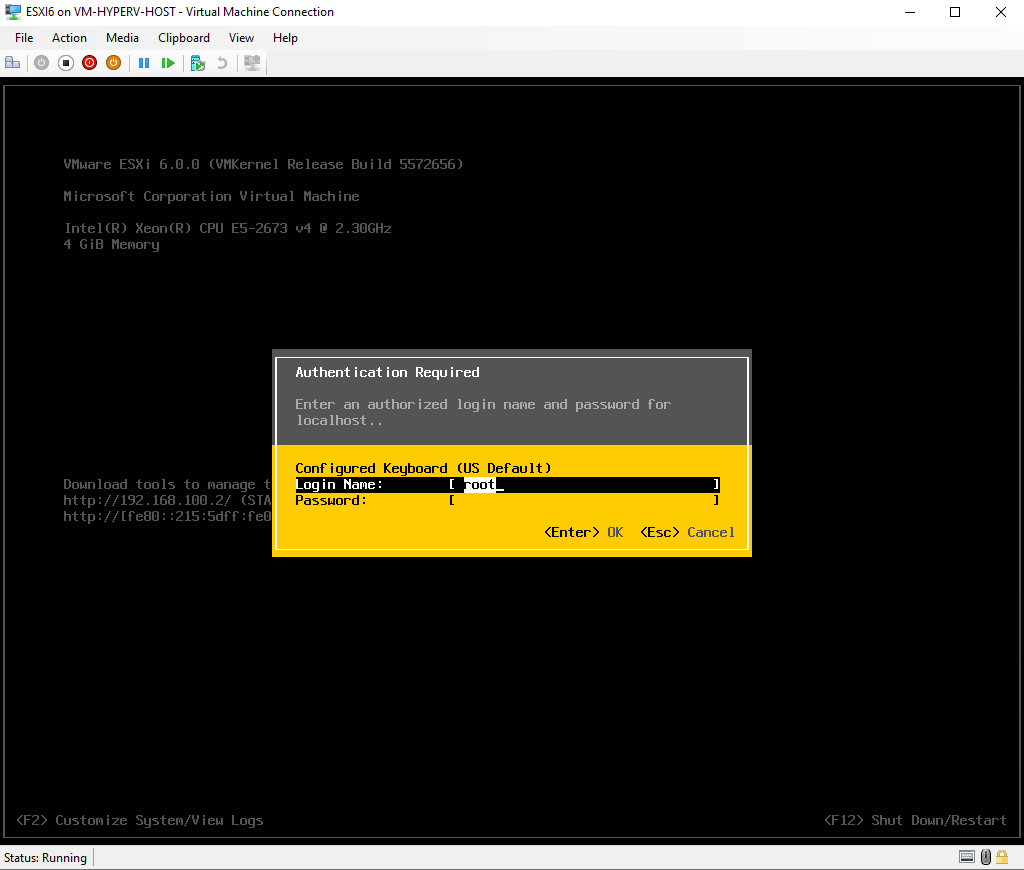
Task: Minimize the Virtual Machine Connection window
Action: coord(910,12)
